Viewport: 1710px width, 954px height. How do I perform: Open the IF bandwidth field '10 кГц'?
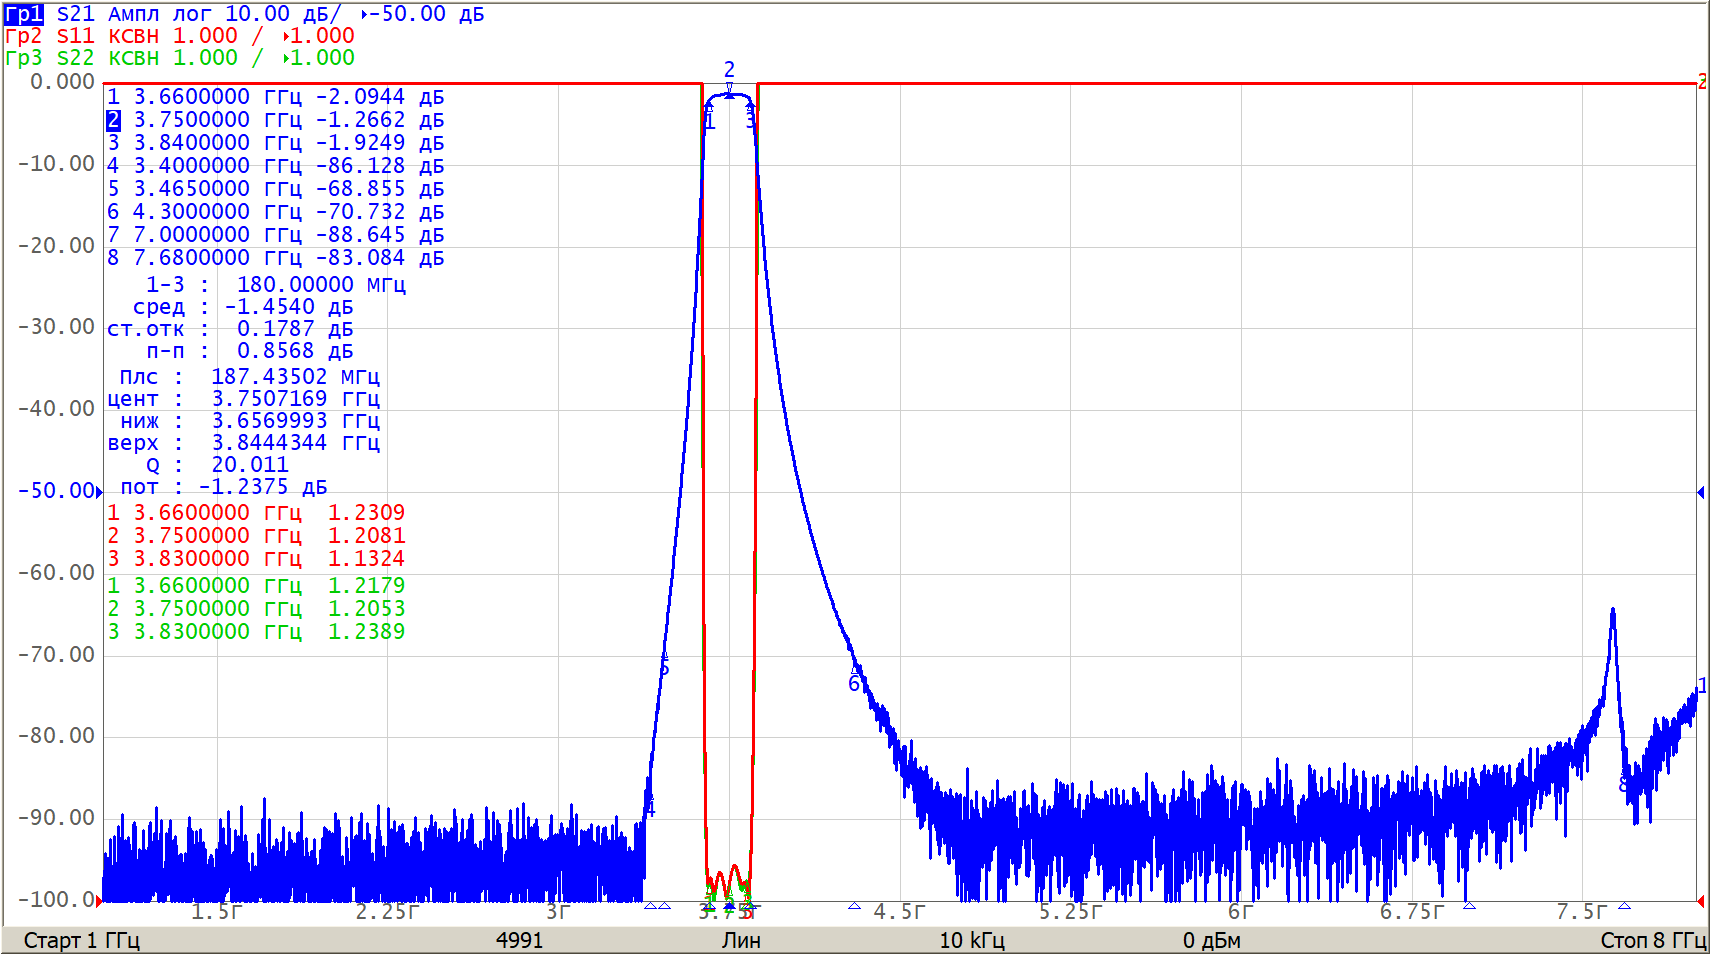(x=971, y=940)
